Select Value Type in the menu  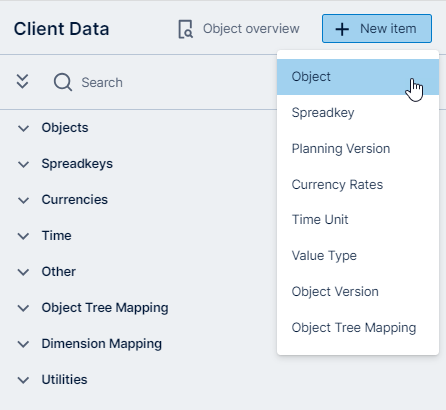click(358, 256)
